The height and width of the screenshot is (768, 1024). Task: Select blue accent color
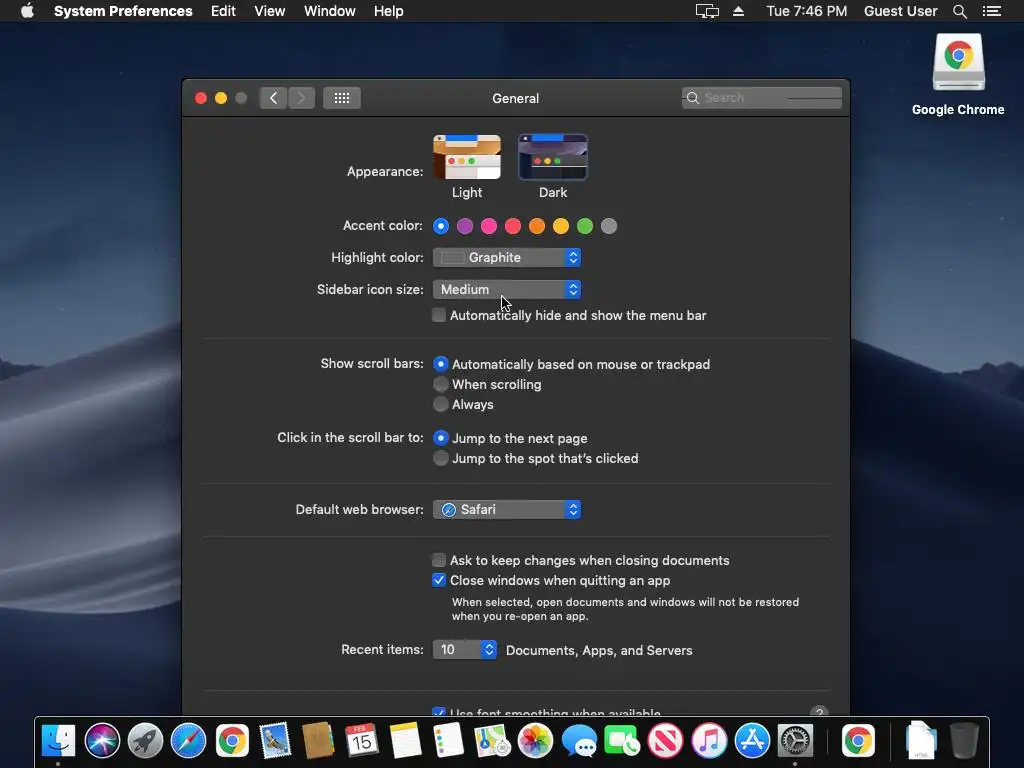tap(441, 226)
